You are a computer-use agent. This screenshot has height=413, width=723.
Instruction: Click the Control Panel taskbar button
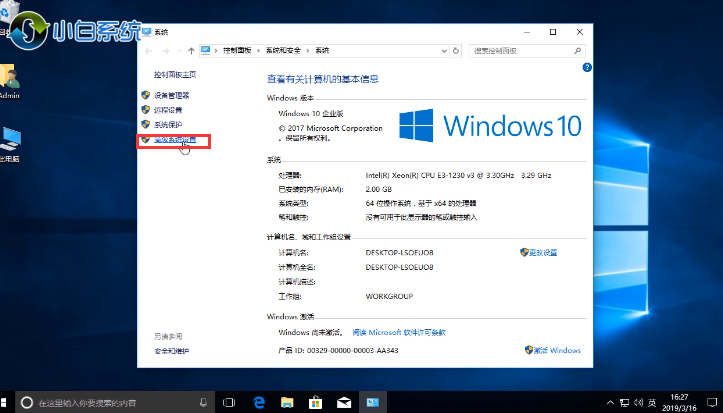pos(373,402)
